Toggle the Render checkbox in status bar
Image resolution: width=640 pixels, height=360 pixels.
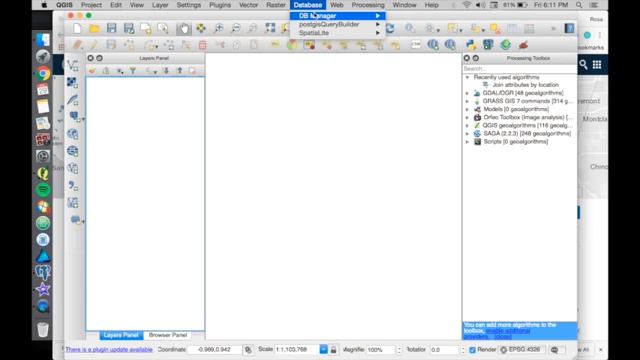(472, 350)
